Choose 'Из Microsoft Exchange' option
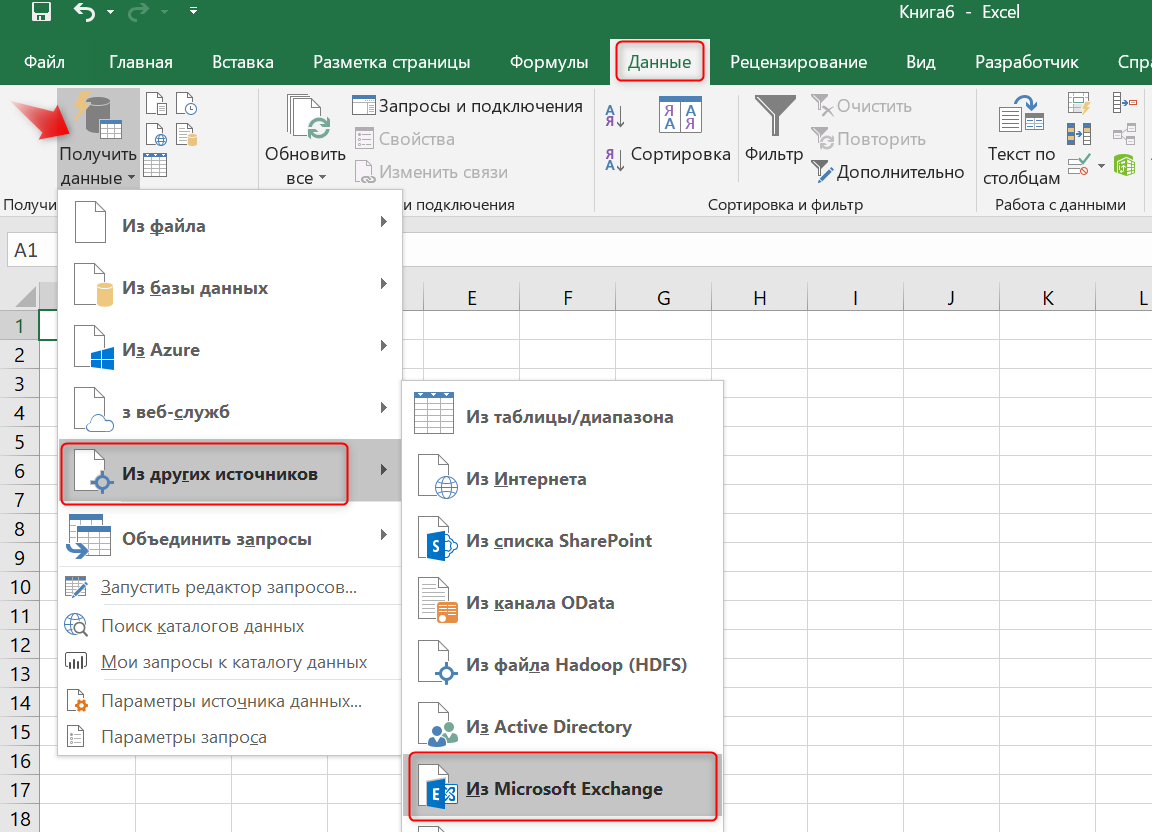Screen dimensions: 1152x832 [563, 787]
